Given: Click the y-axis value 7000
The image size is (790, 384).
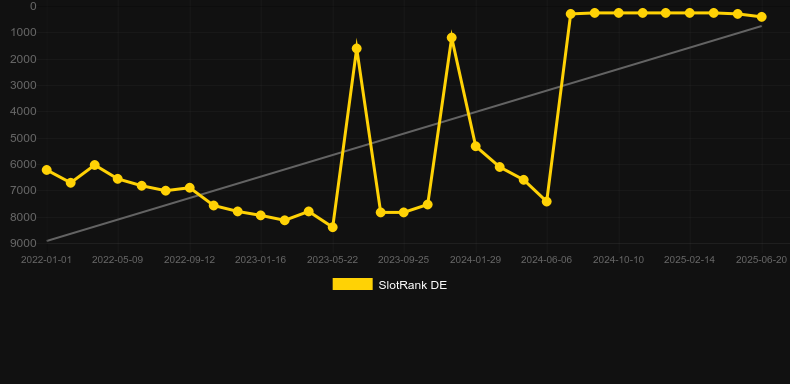Looking at the screenshot, I should point(24,190).
